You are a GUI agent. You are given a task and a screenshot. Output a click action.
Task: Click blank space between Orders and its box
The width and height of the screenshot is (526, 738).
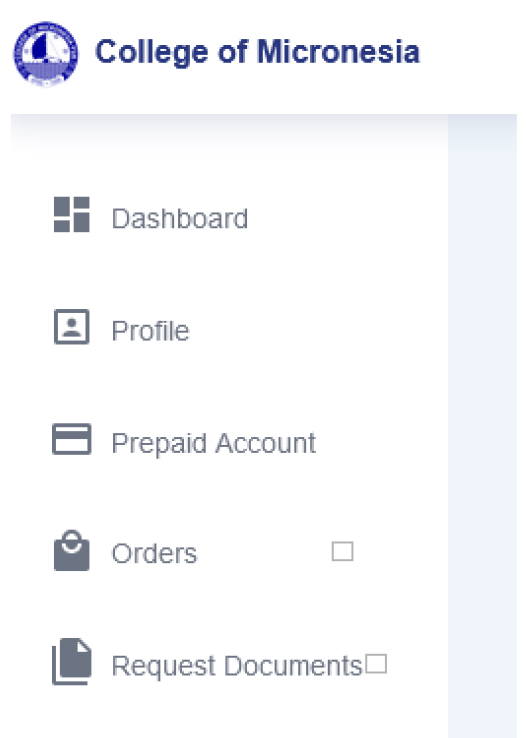[264, 552]
